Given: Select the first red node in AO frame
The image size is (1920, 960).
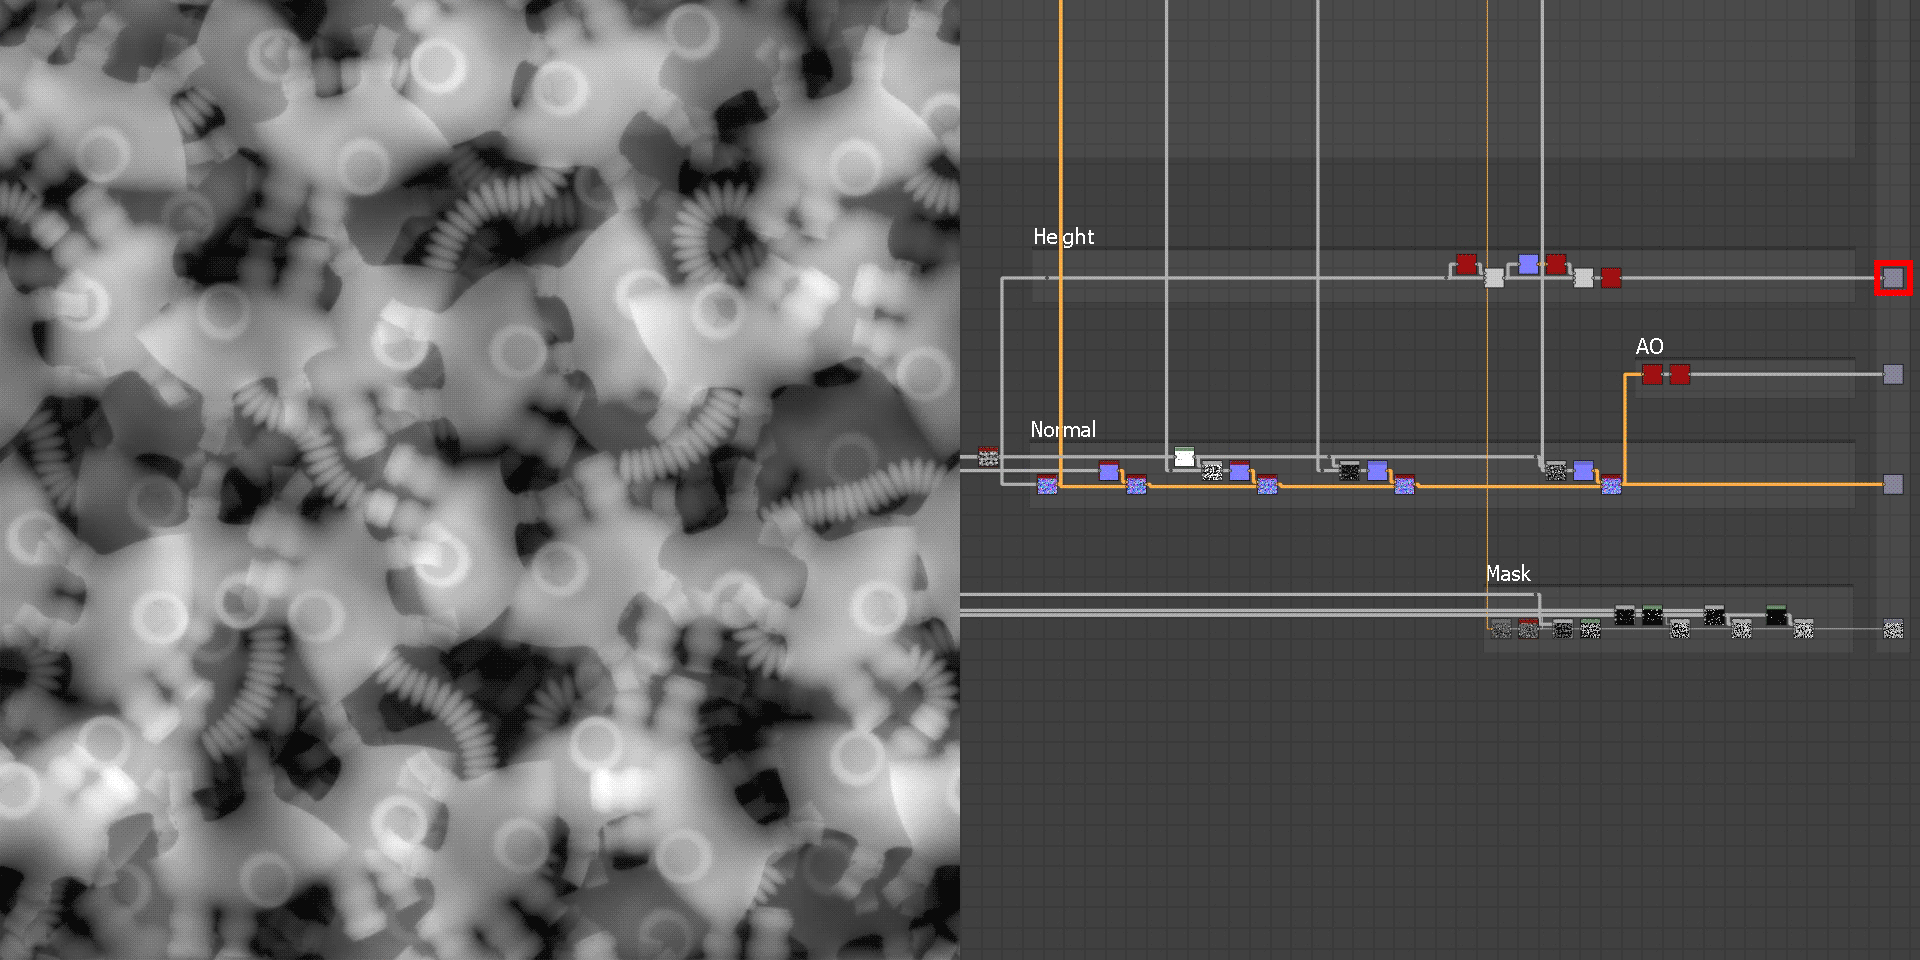Looking at the screenshot, I should [x=1652, y=374].
